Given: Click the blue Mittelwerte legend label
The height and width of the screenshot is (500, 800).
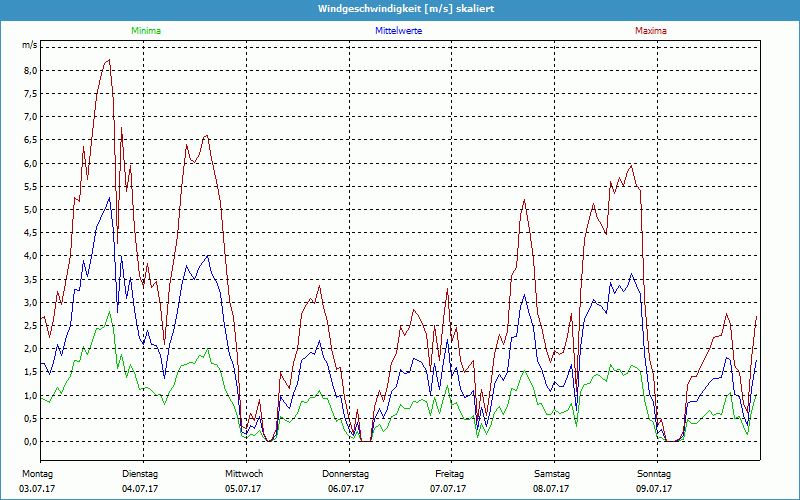Looking at the screenshot, I should (x=398, y=31).
